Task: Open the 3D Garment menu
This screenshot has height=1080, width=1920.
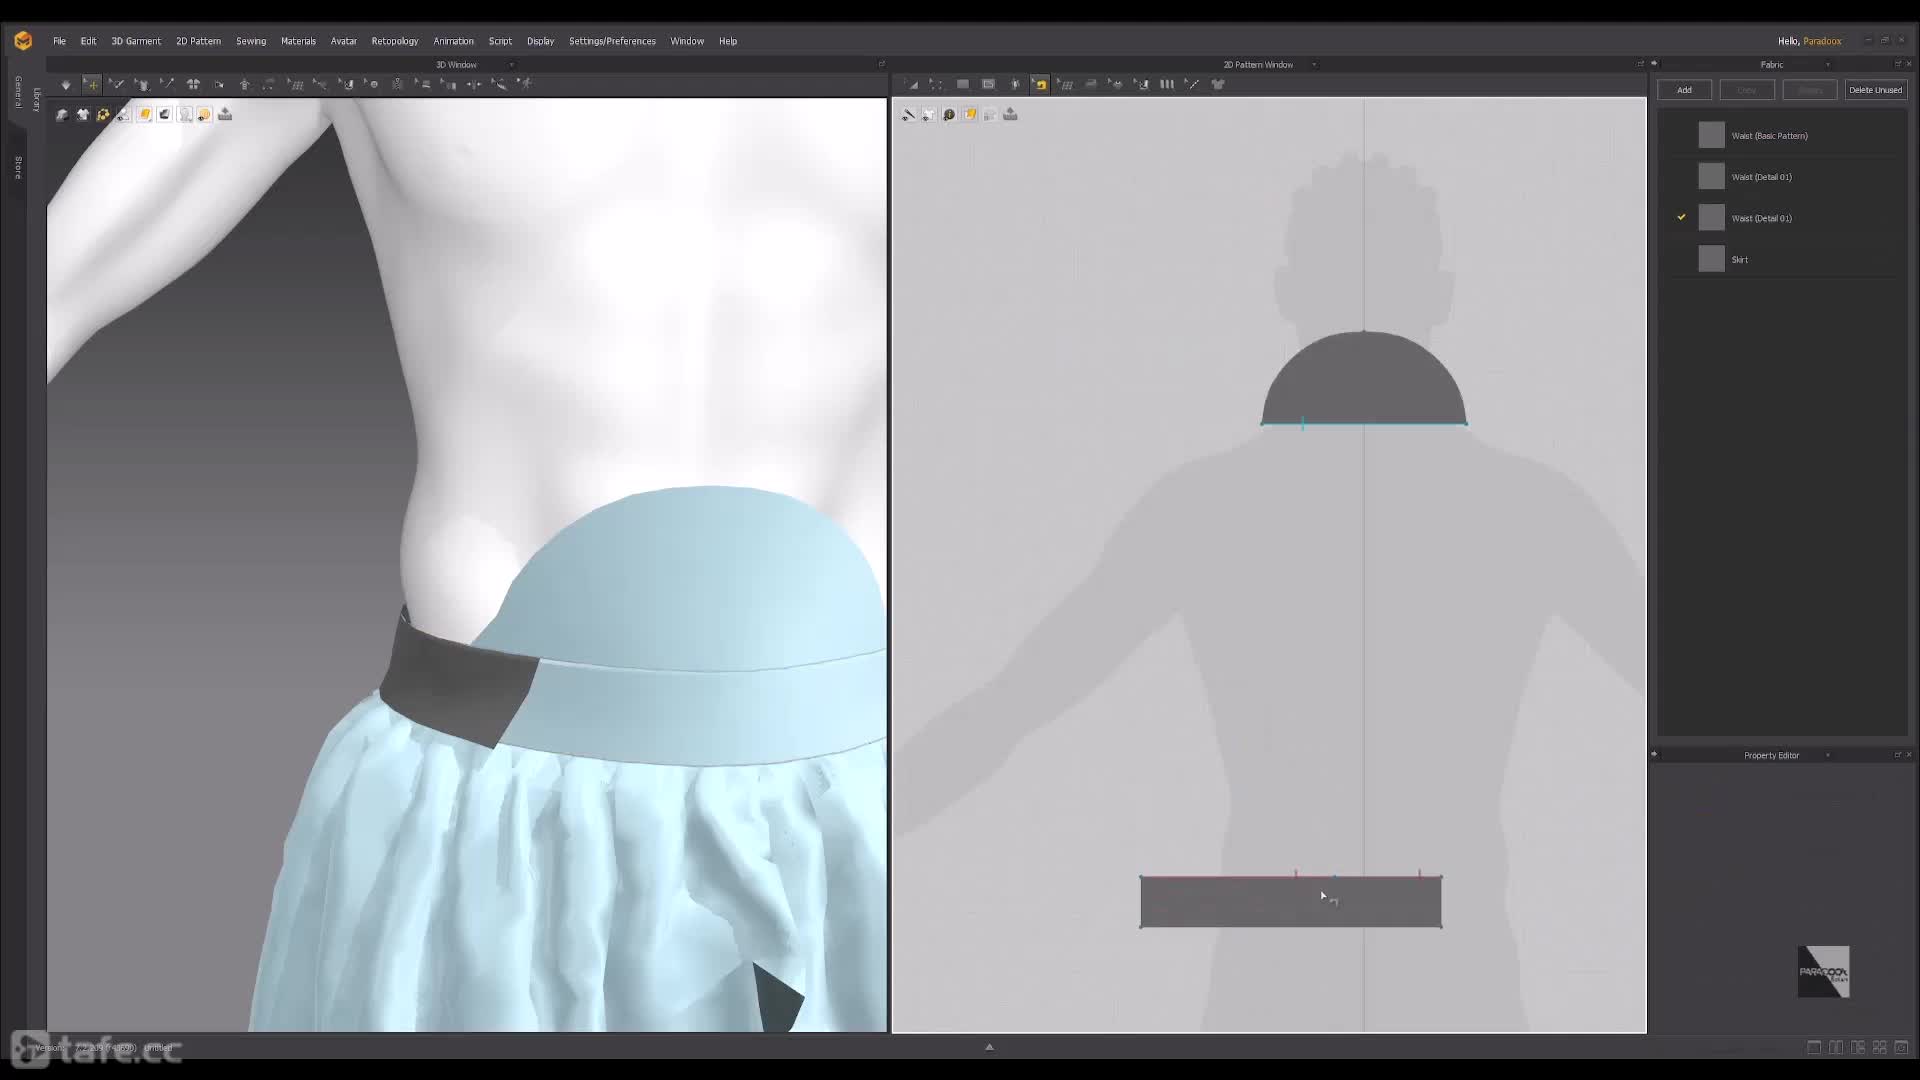Action: [x=136, y=41]
